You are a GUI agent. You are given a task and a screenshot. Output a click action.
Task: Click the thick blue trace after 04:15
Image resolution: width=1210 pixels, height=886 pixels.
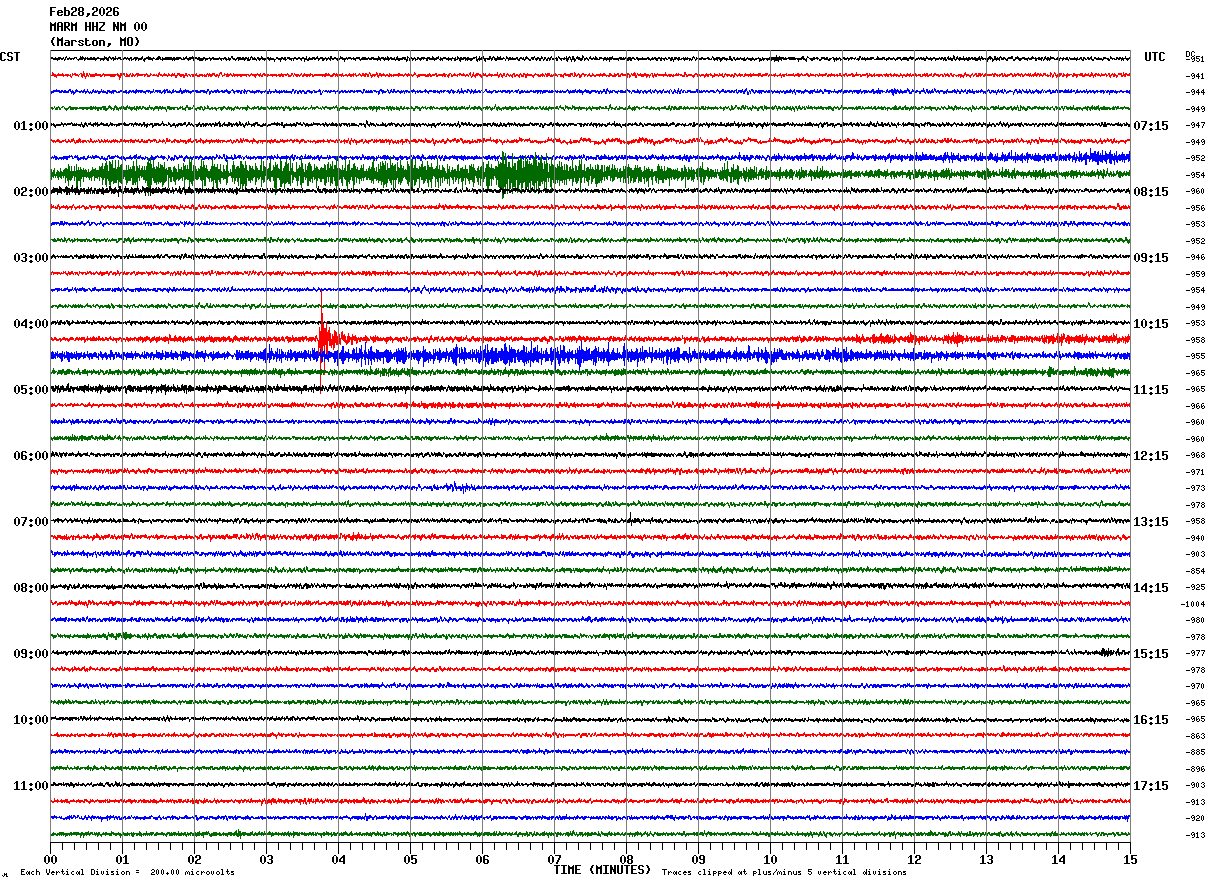pos(590,355)
